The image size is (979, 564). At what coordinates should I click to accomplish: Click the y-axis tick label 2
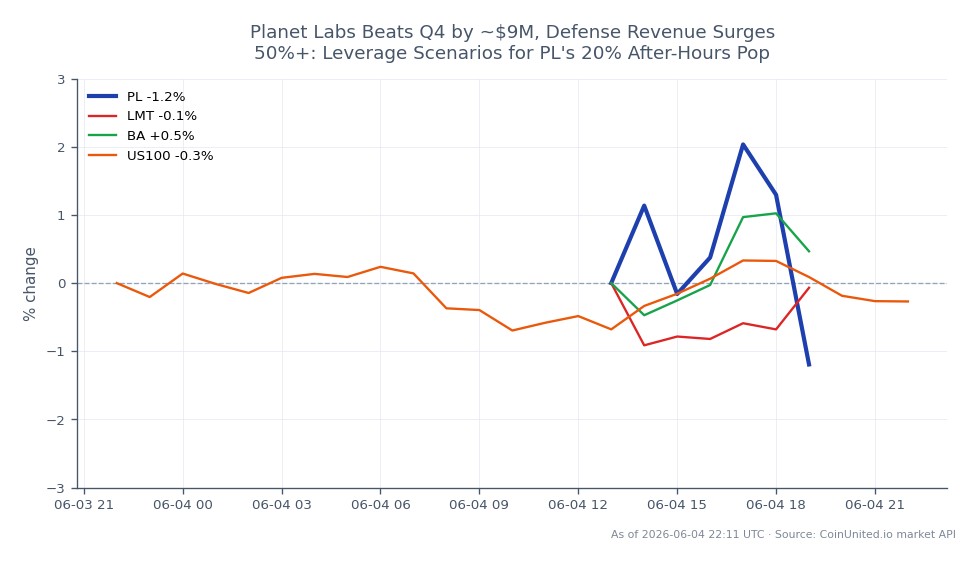coord(61,148)
